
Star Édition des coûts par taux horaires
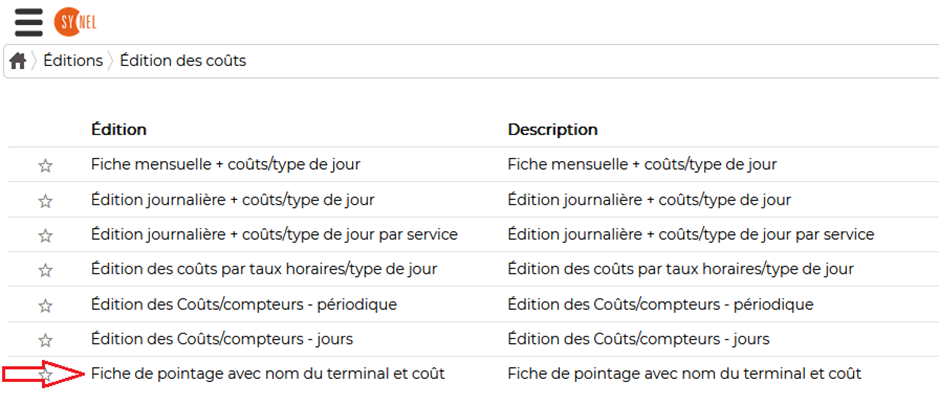pos(46,271)
